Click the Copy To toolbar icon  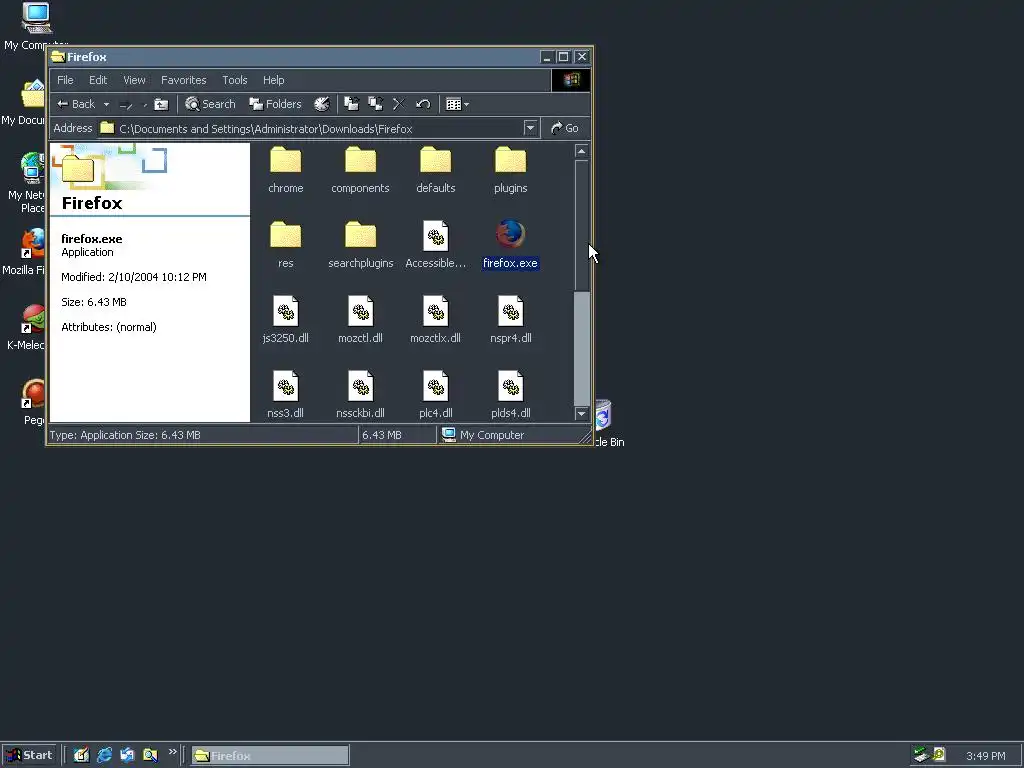coord(376,104)
